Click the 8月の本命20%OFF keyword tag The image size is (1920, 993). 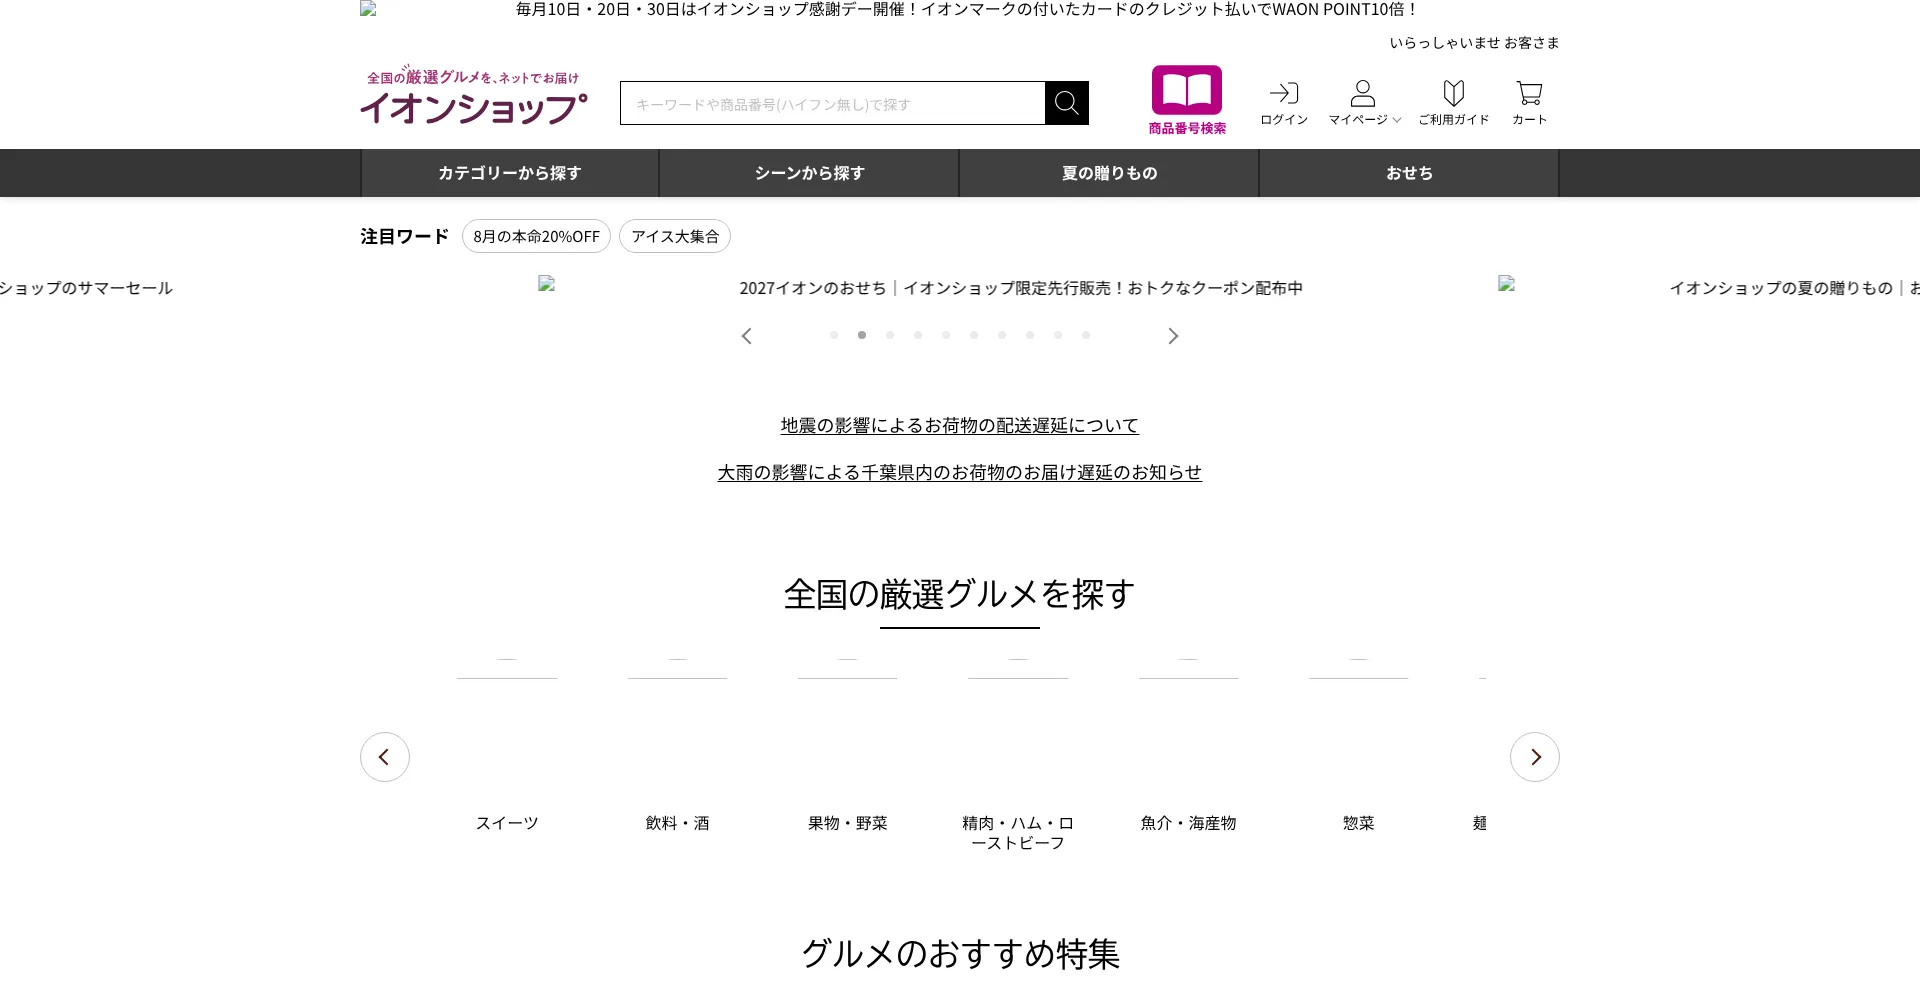536,236
